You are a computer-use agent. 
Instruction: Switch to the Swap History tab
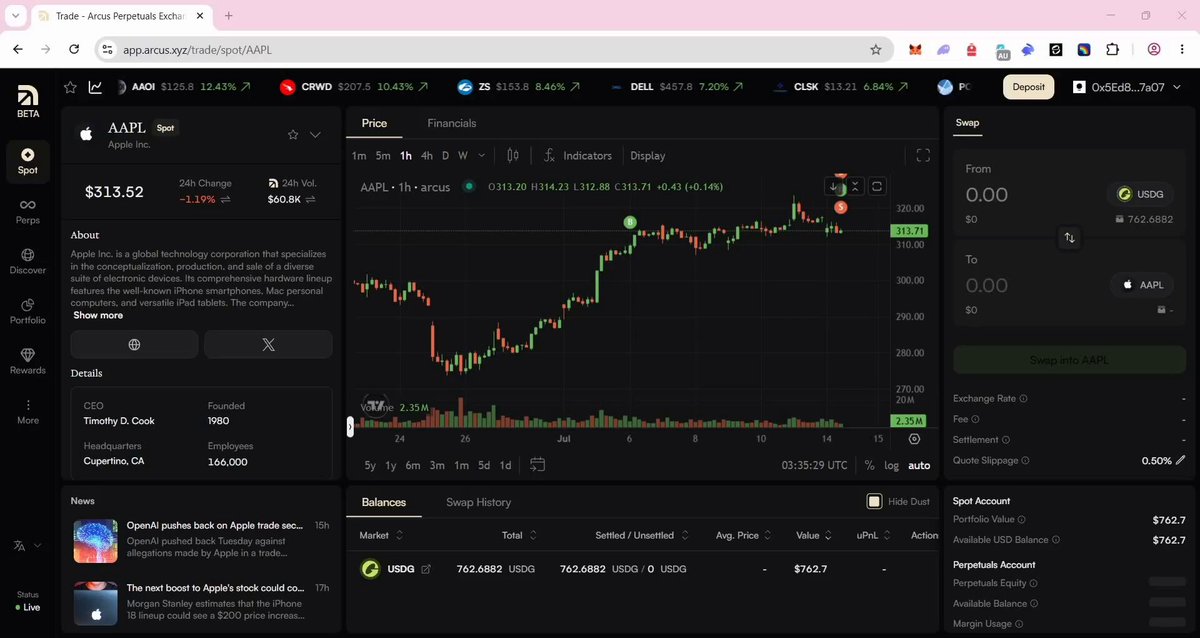(x=478, y=502)
